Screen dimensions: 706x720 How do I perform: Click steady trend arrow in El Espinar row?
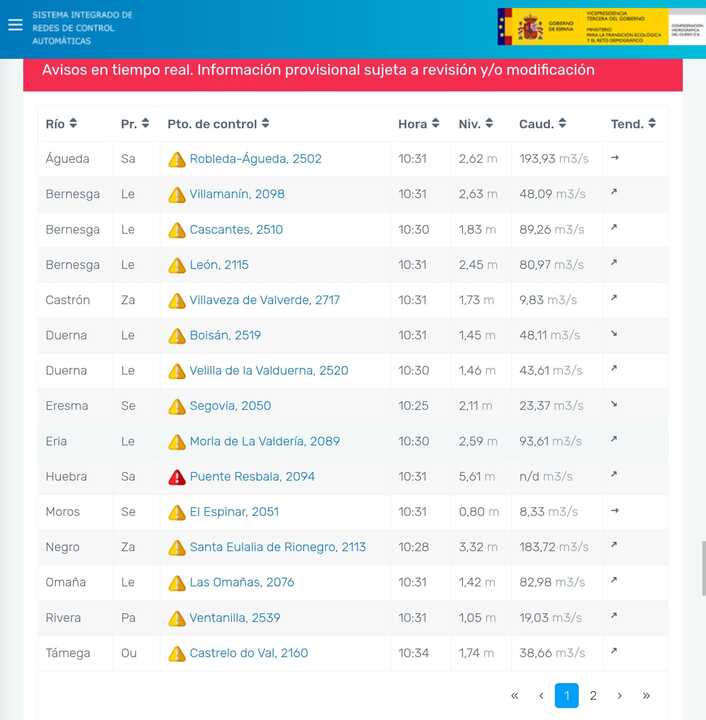pos(615,510)
